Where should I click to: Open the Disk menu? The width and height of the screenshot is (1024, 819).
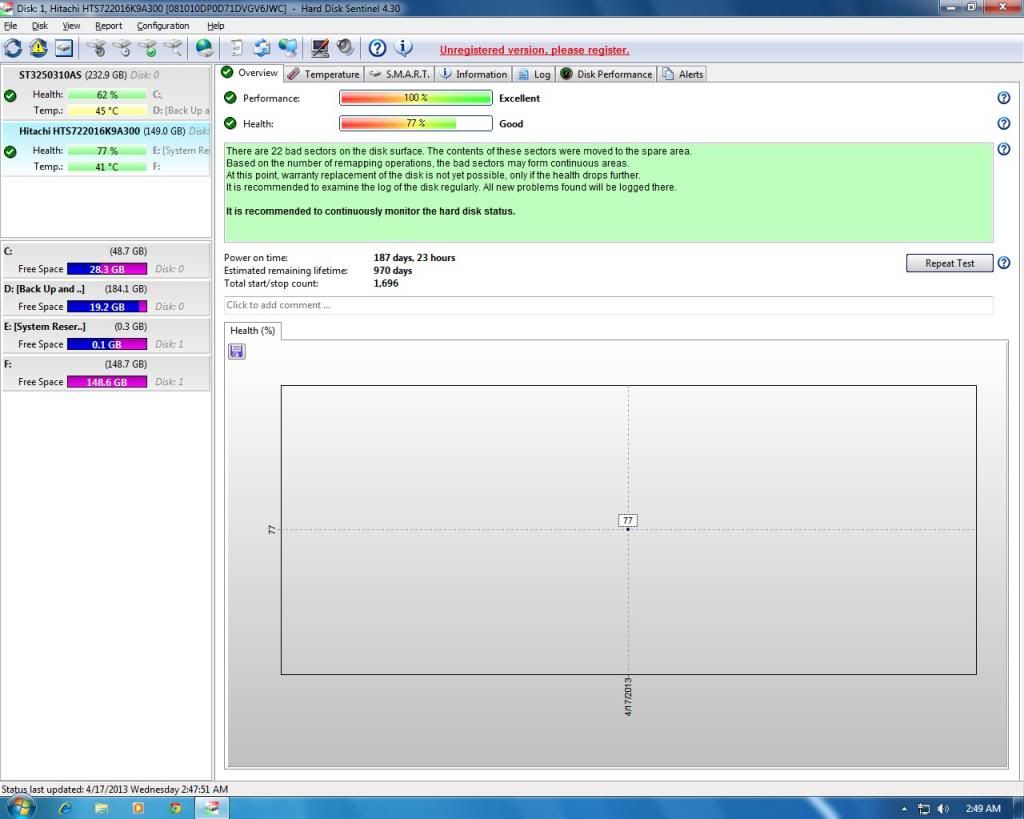(40, 25)
